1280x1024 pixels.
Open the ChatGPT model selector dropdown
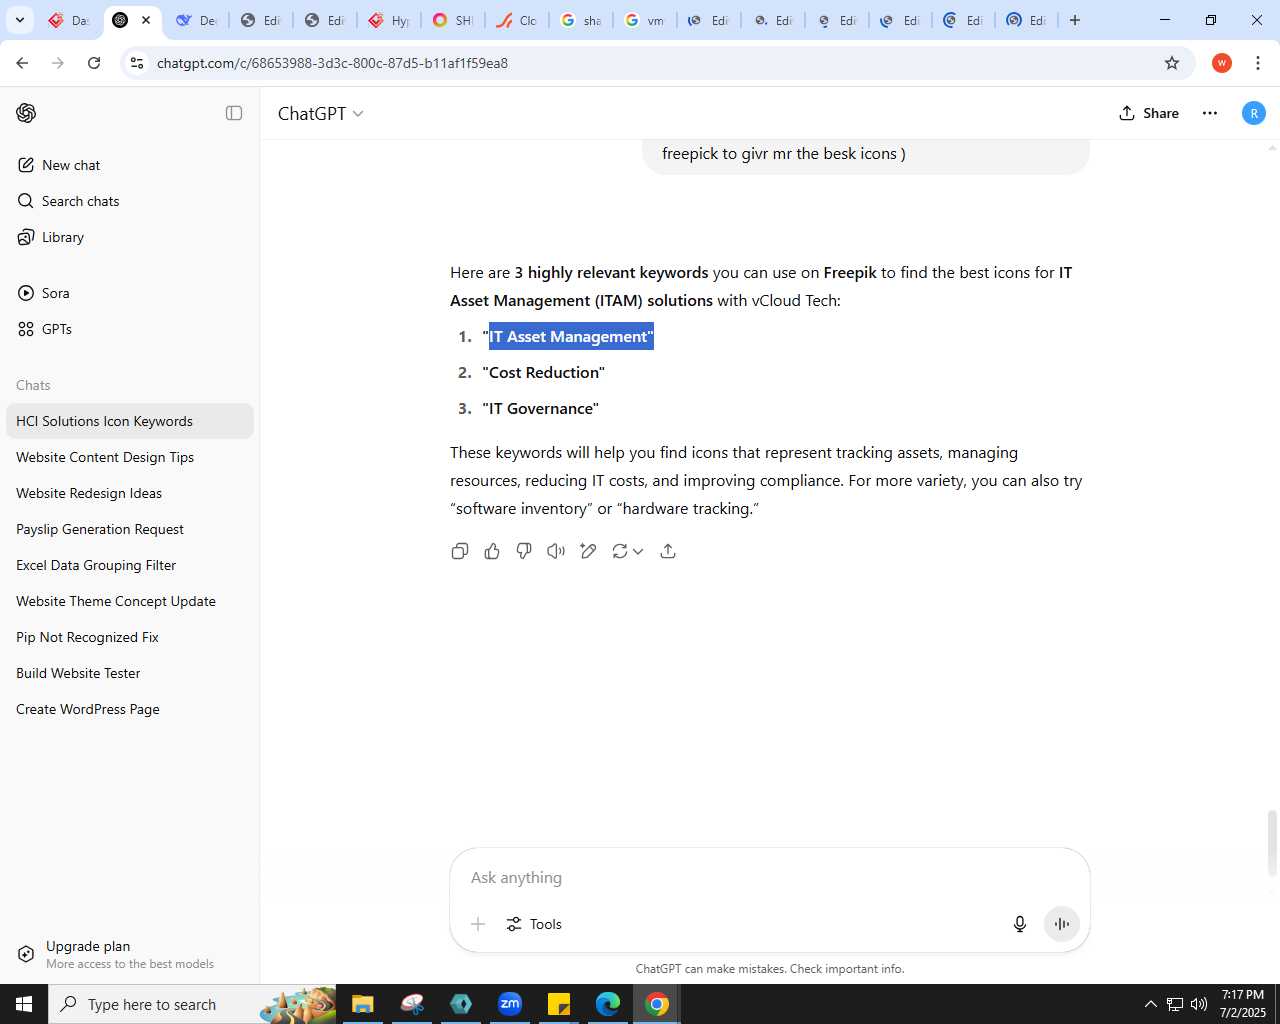320,113
